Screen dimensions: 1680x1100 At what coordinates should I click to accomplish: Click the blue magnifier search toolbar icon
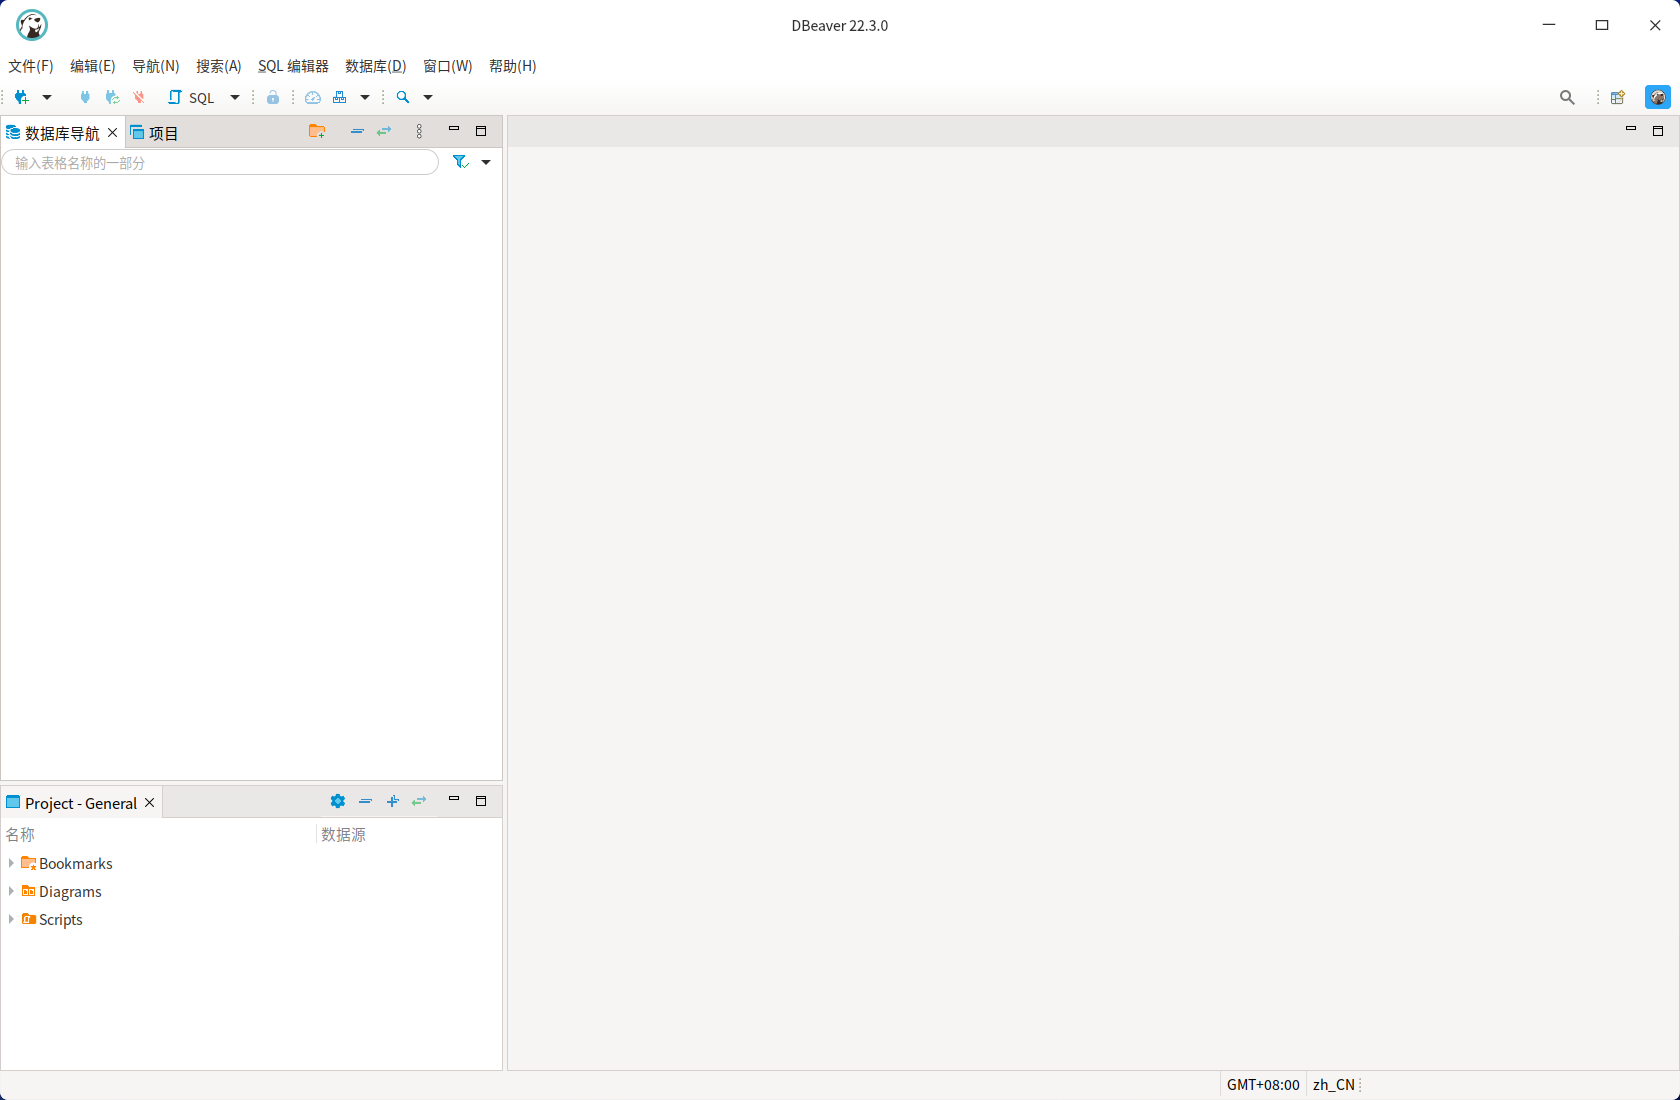(403, 97)
